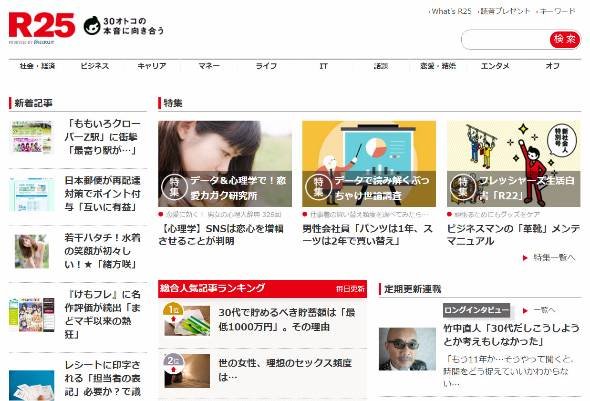The height and width of the screenshot is (401, 590).
Task: Read 若干ハタチ!水着の笑顔 article
Action: click(x=102, y=251)
